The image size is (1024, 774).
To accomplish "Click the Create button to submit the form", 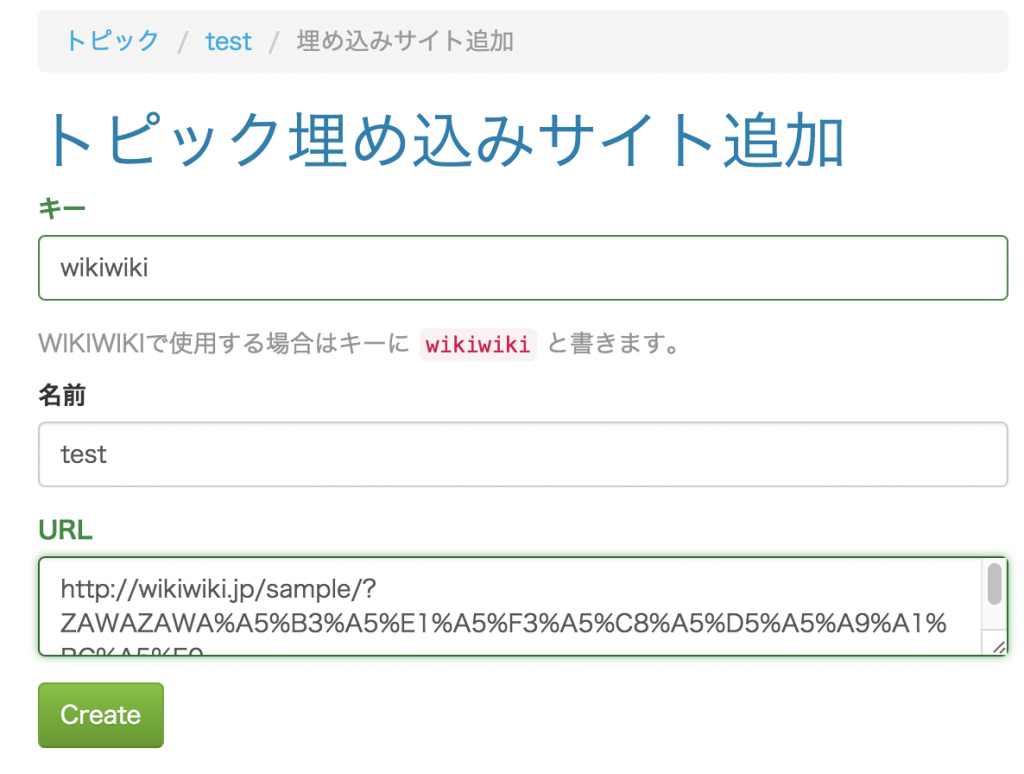I will 100,714.
